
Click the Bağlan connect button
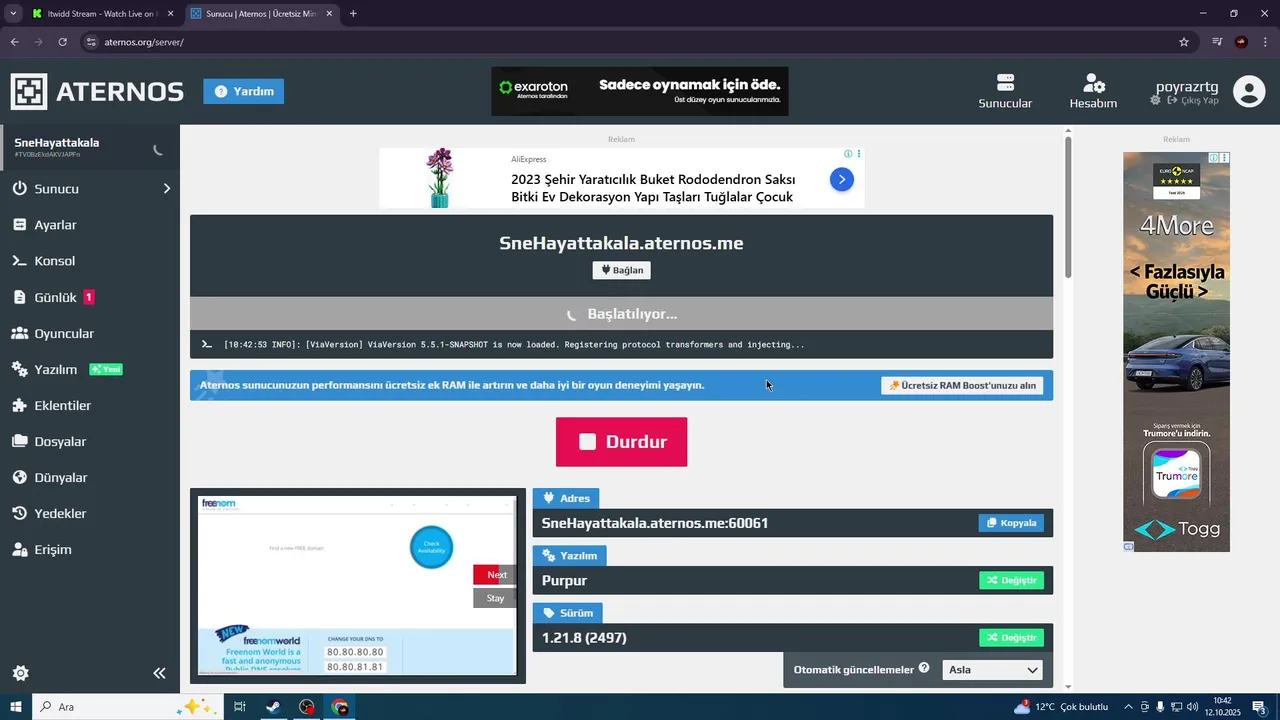coord(621,270)
